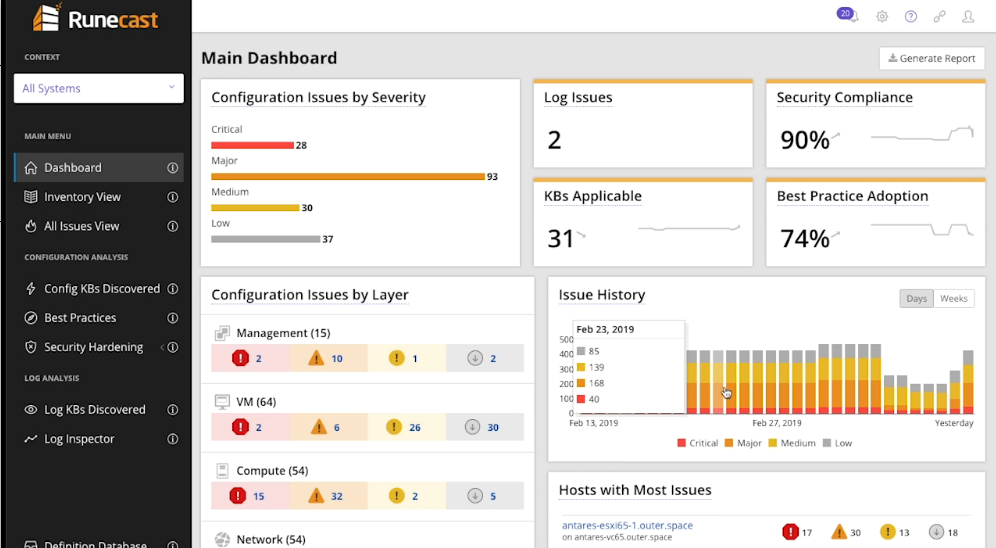Open the user profile icon
996x548 pixels.
click(x=968, y=17)
